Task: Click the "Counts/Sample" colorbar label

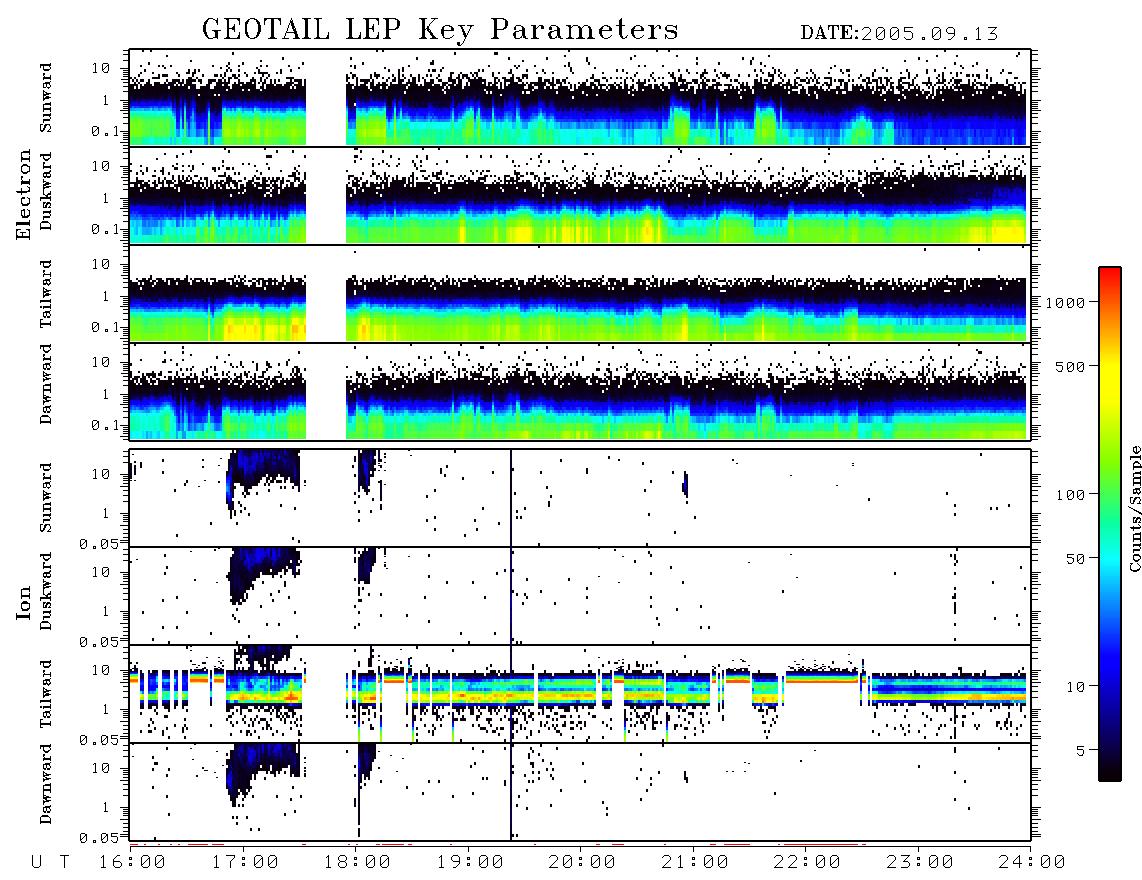Action: point(1135,508)
